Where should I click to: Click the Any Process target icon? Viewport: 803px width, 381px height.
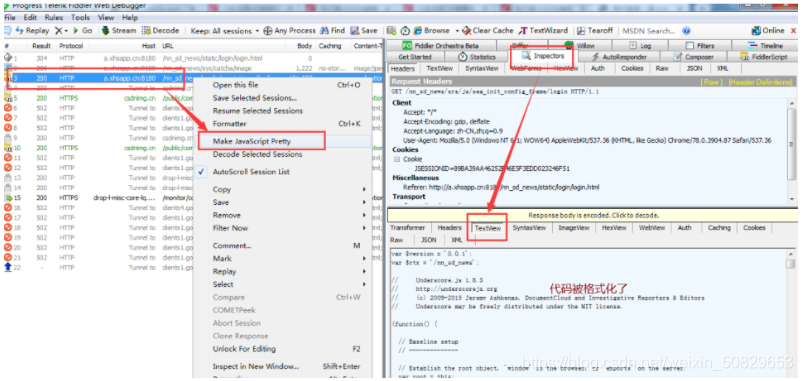tap(268, 31)
